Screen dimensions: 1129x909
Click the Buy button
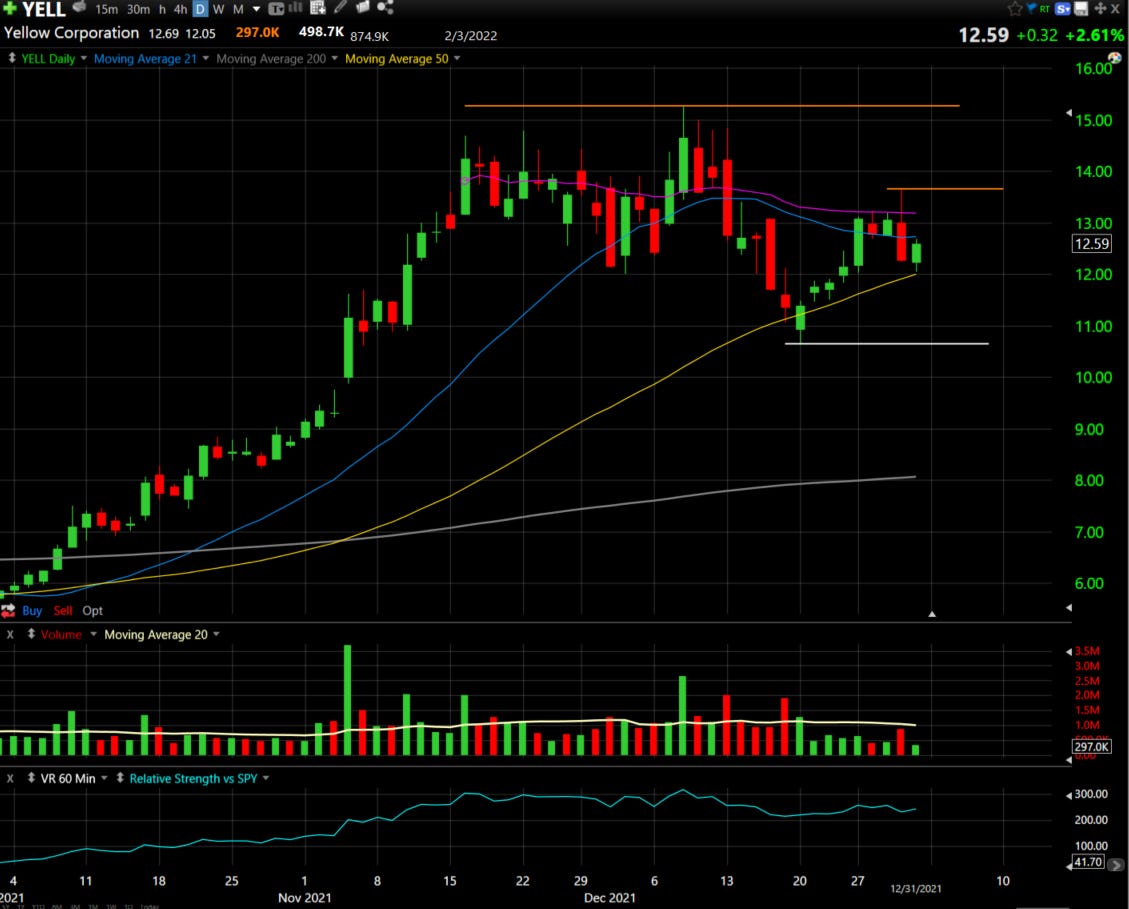click(x=32, y=611)
